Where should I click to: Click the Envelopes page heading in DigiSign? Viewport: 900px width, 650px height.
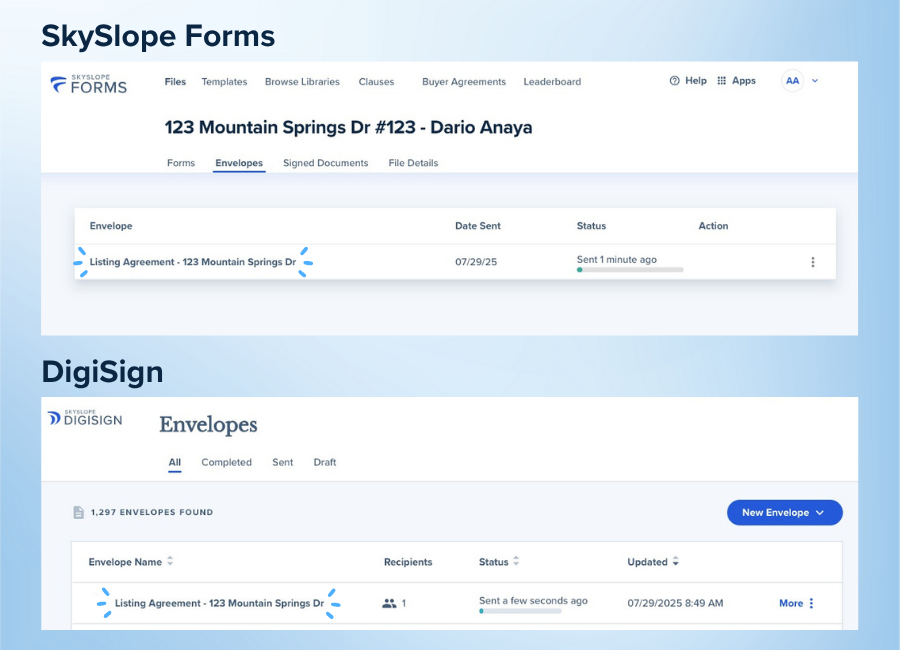pyautogui.click(x=208, y=425)
